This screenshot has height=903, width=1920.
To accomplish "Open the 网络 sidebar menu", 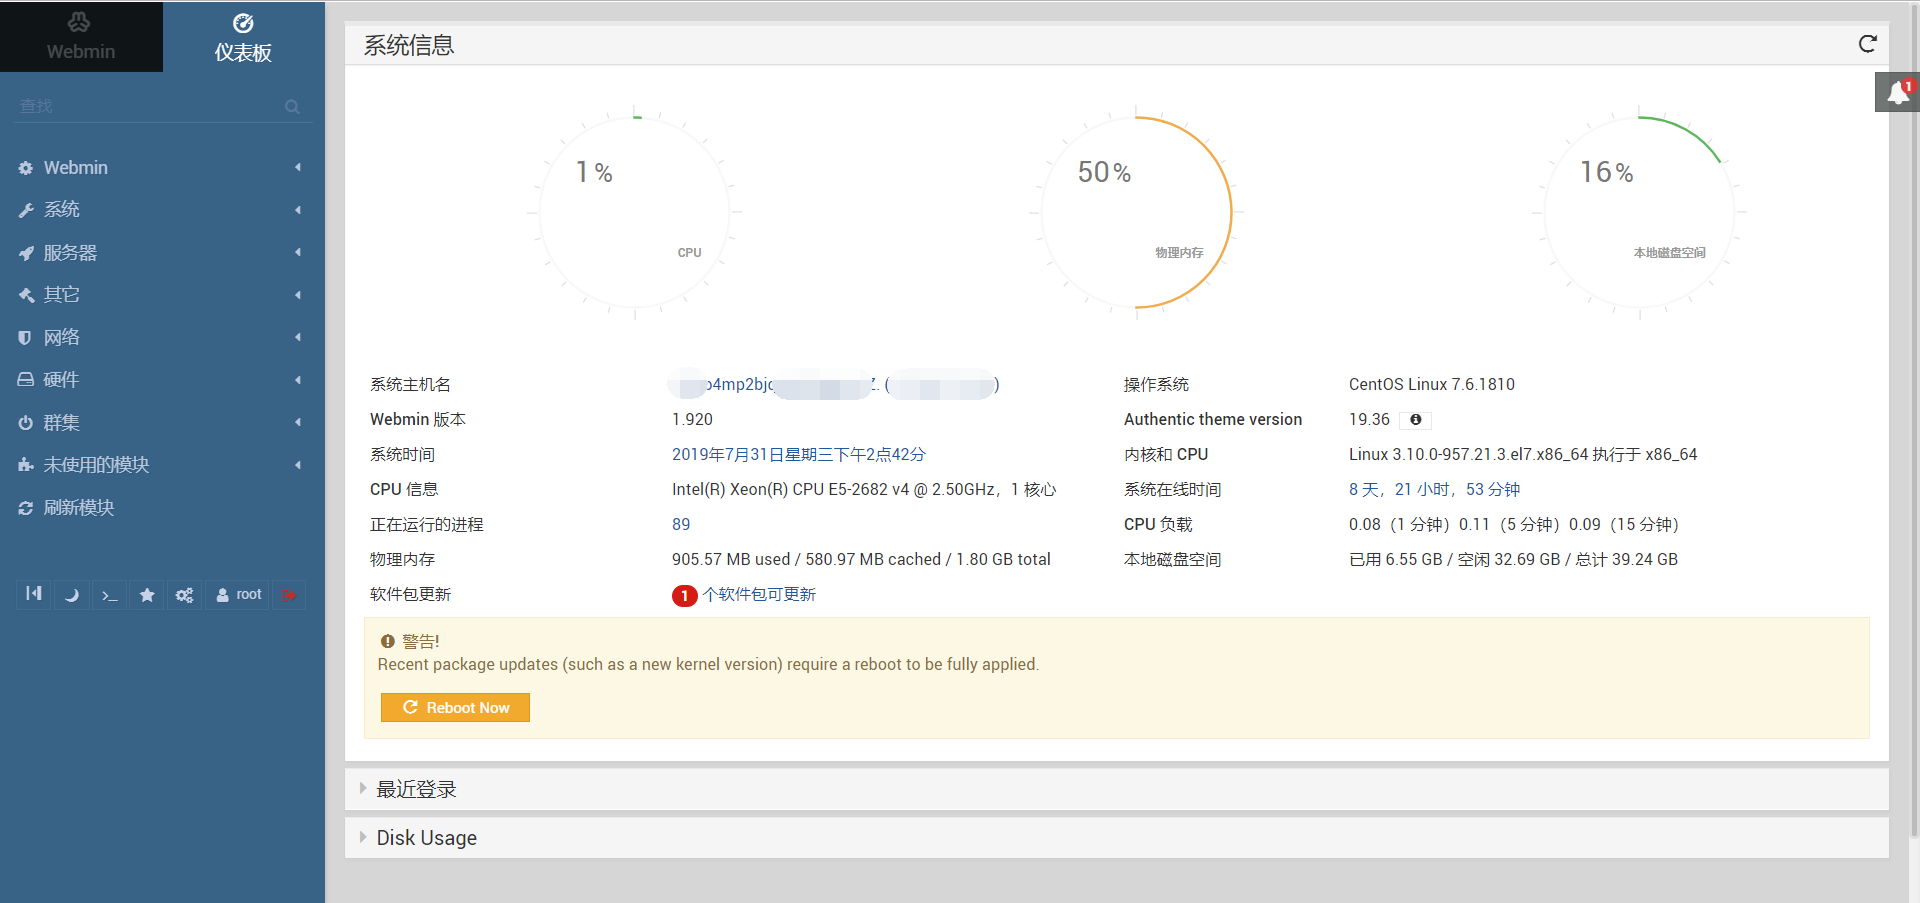I will 62,338.
